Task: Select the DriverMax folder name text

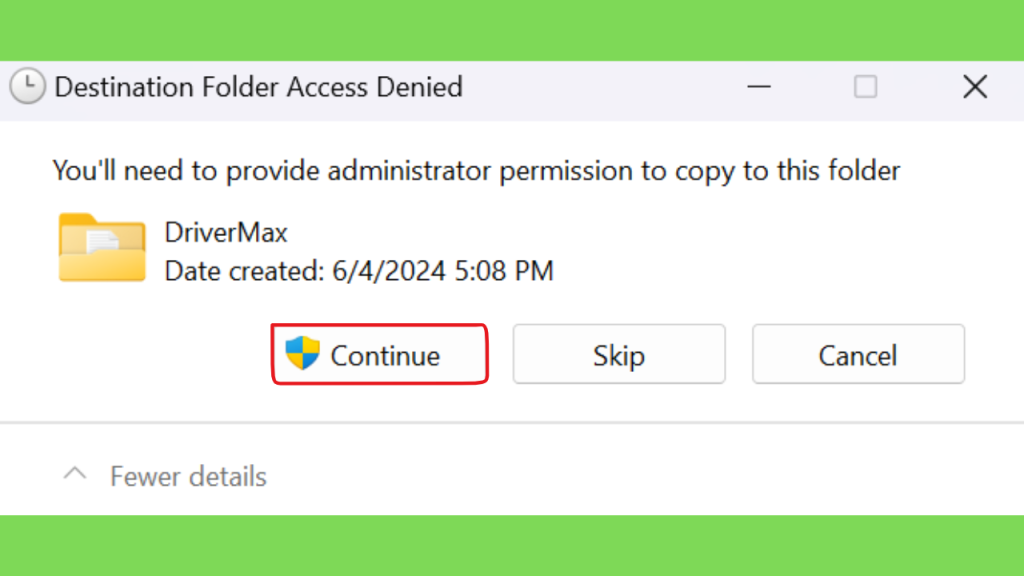Action: [226, 232]
